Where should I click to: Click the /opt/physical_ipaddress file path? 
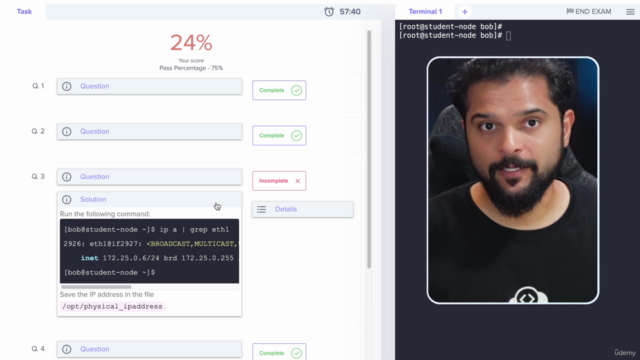(112, 306)
